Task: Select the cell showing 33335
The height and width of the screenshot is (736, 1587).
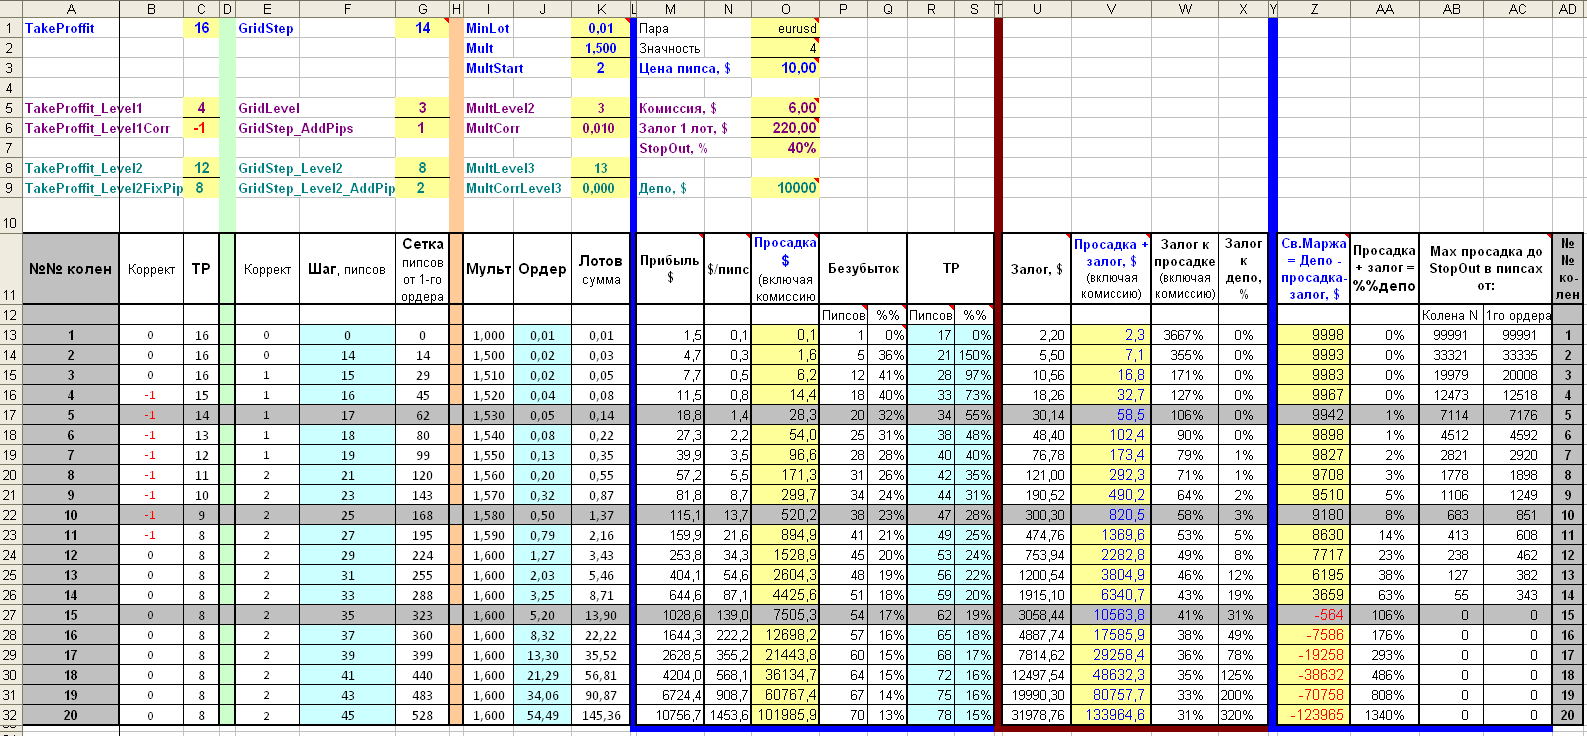Action: (1517, 355)
